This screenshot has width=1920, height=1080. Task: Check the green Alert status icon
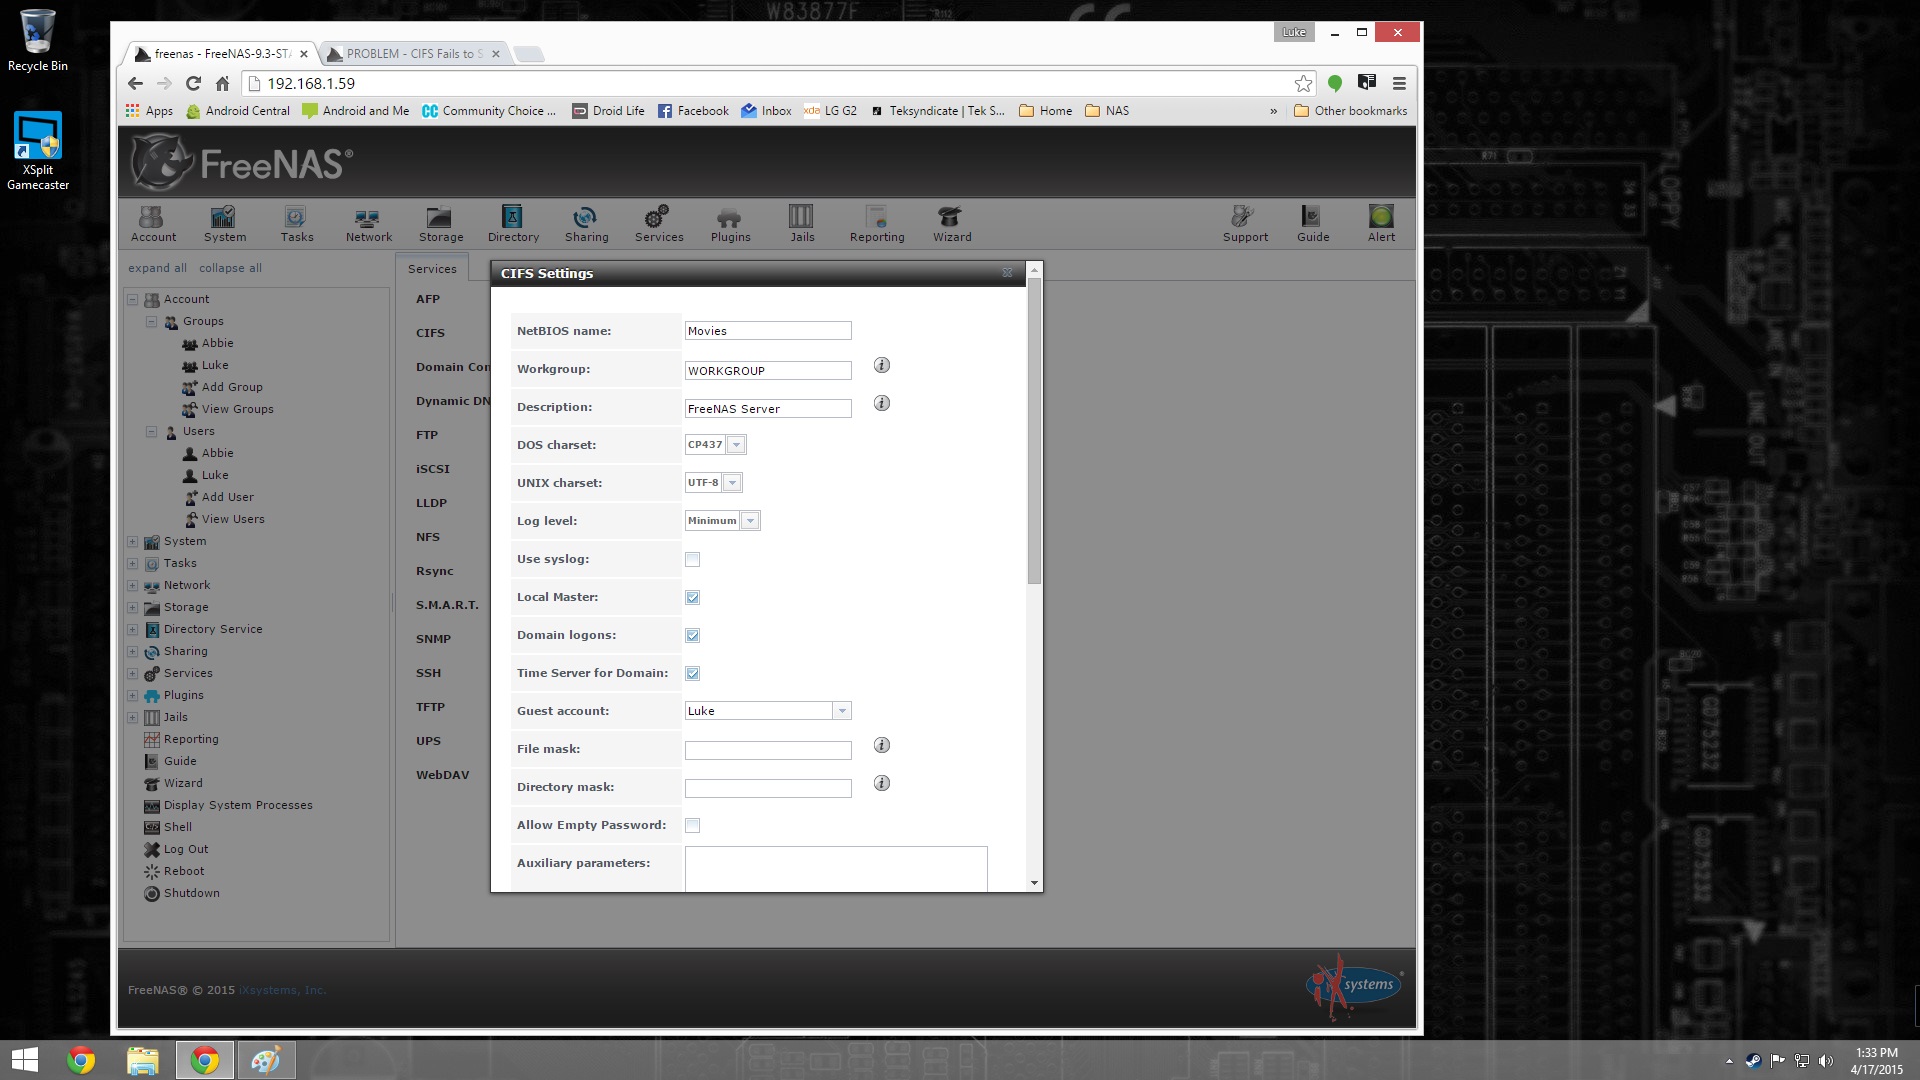coord(1381,224)
